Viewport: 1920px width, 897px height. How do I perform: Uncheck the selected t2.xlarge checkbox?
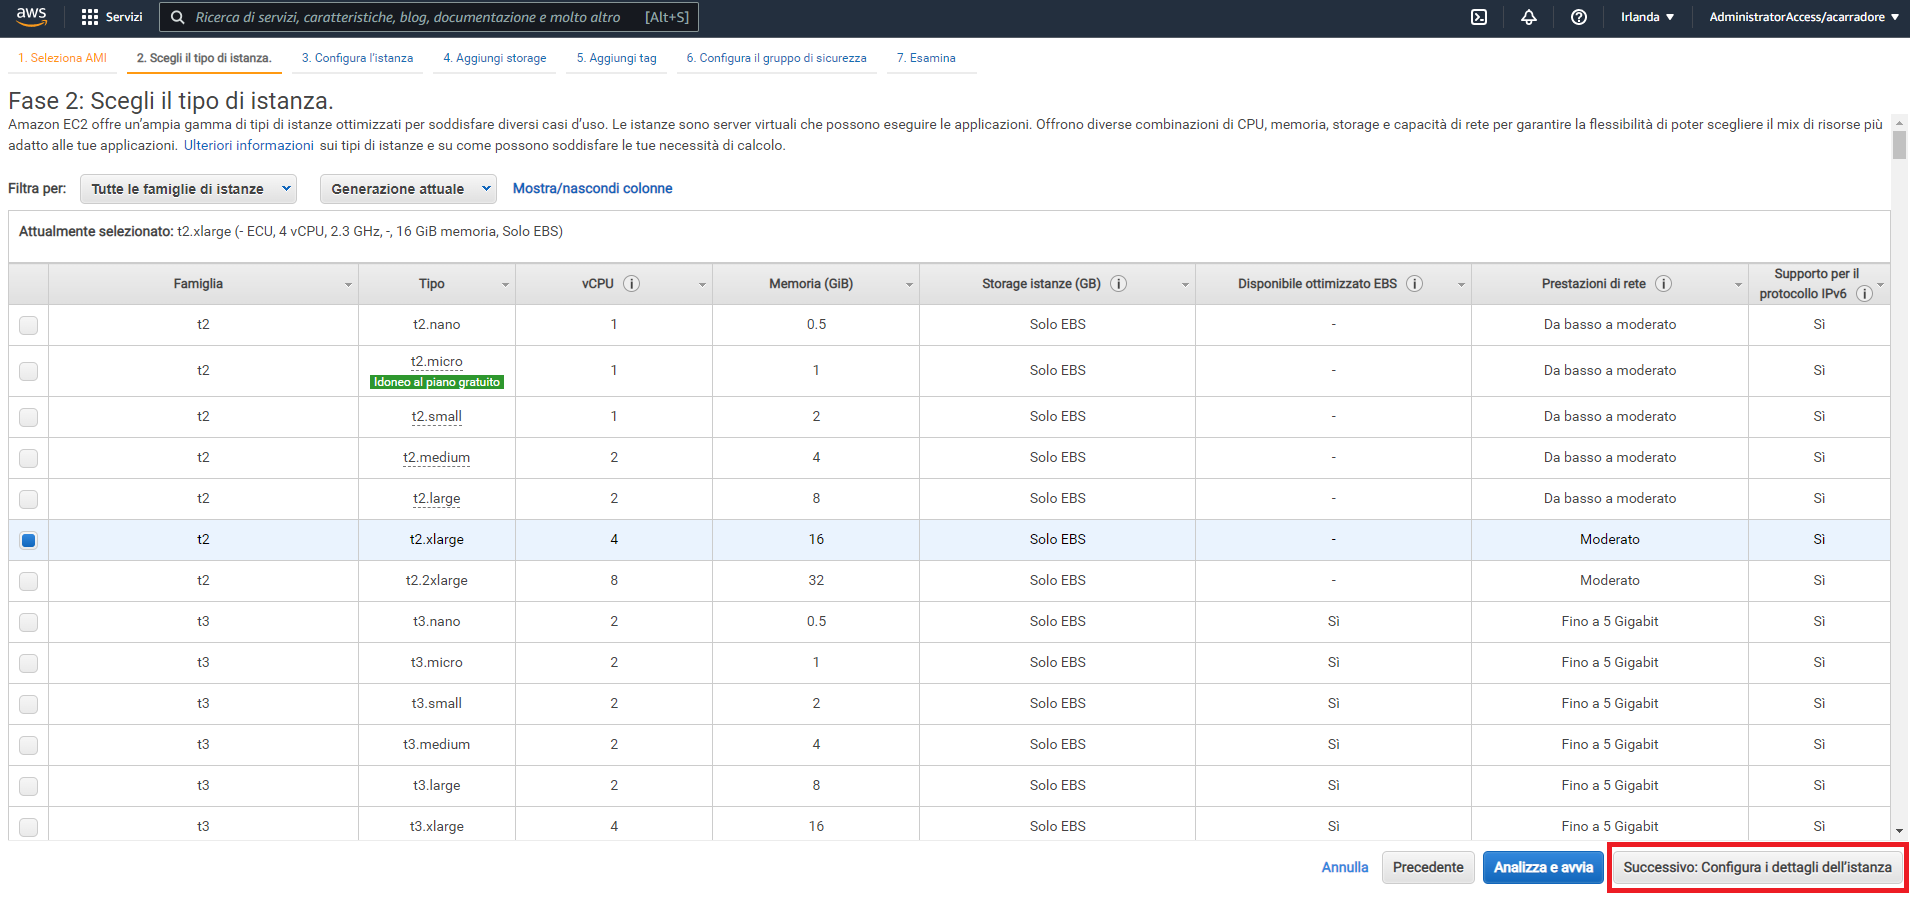pos(29,540)
